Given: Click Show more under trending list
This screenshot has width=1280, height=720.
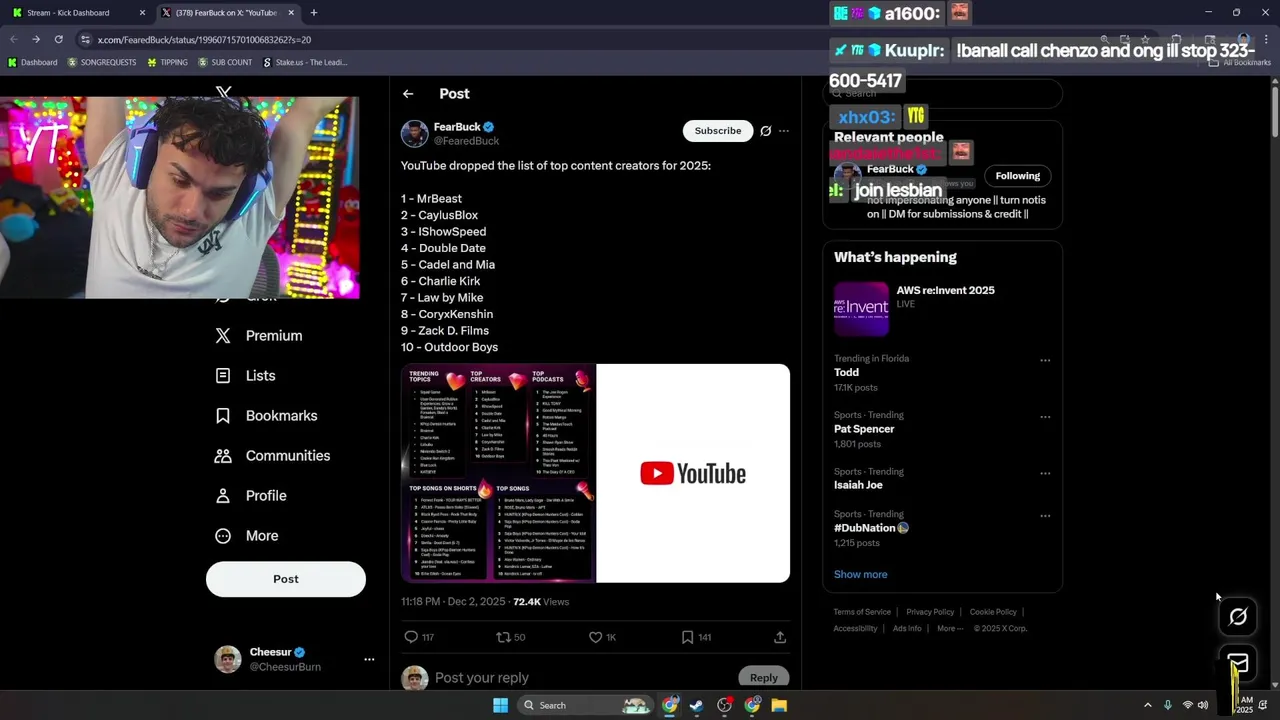Looking at the screenshot, I should tap(861, 575).
